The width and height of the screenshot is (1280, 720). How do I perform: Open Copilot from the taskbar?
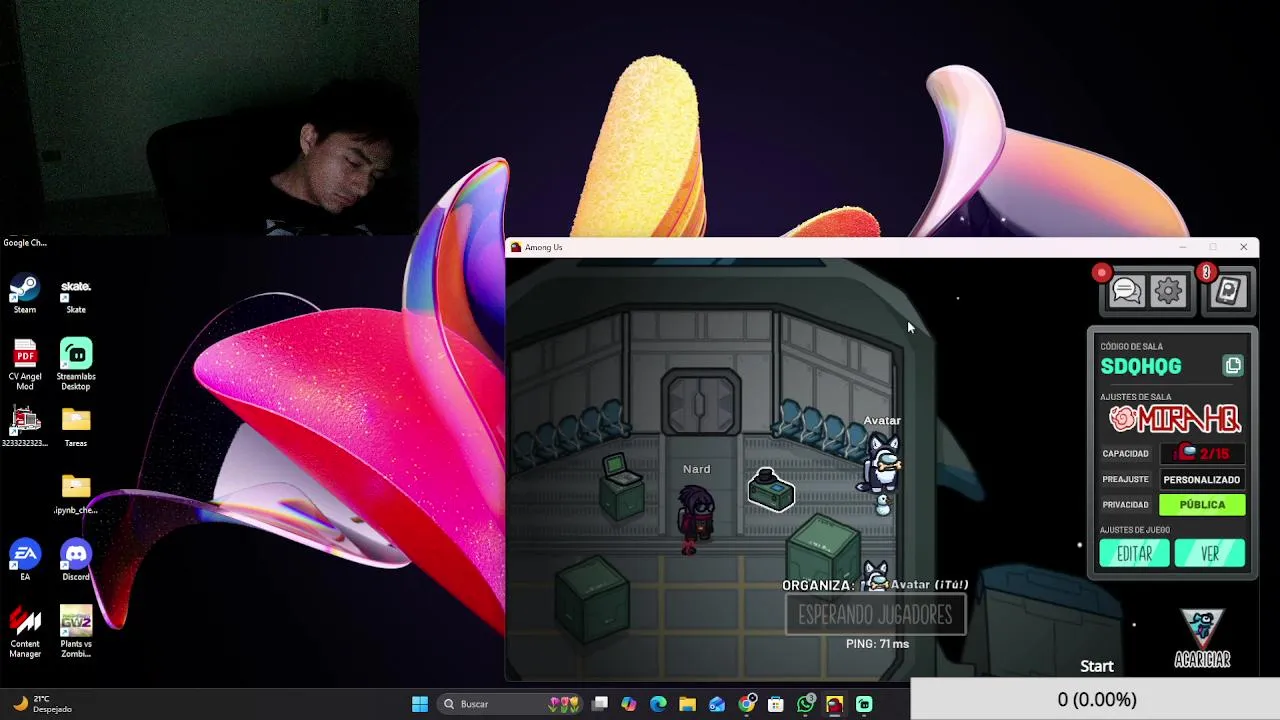[x=629, y=704]
